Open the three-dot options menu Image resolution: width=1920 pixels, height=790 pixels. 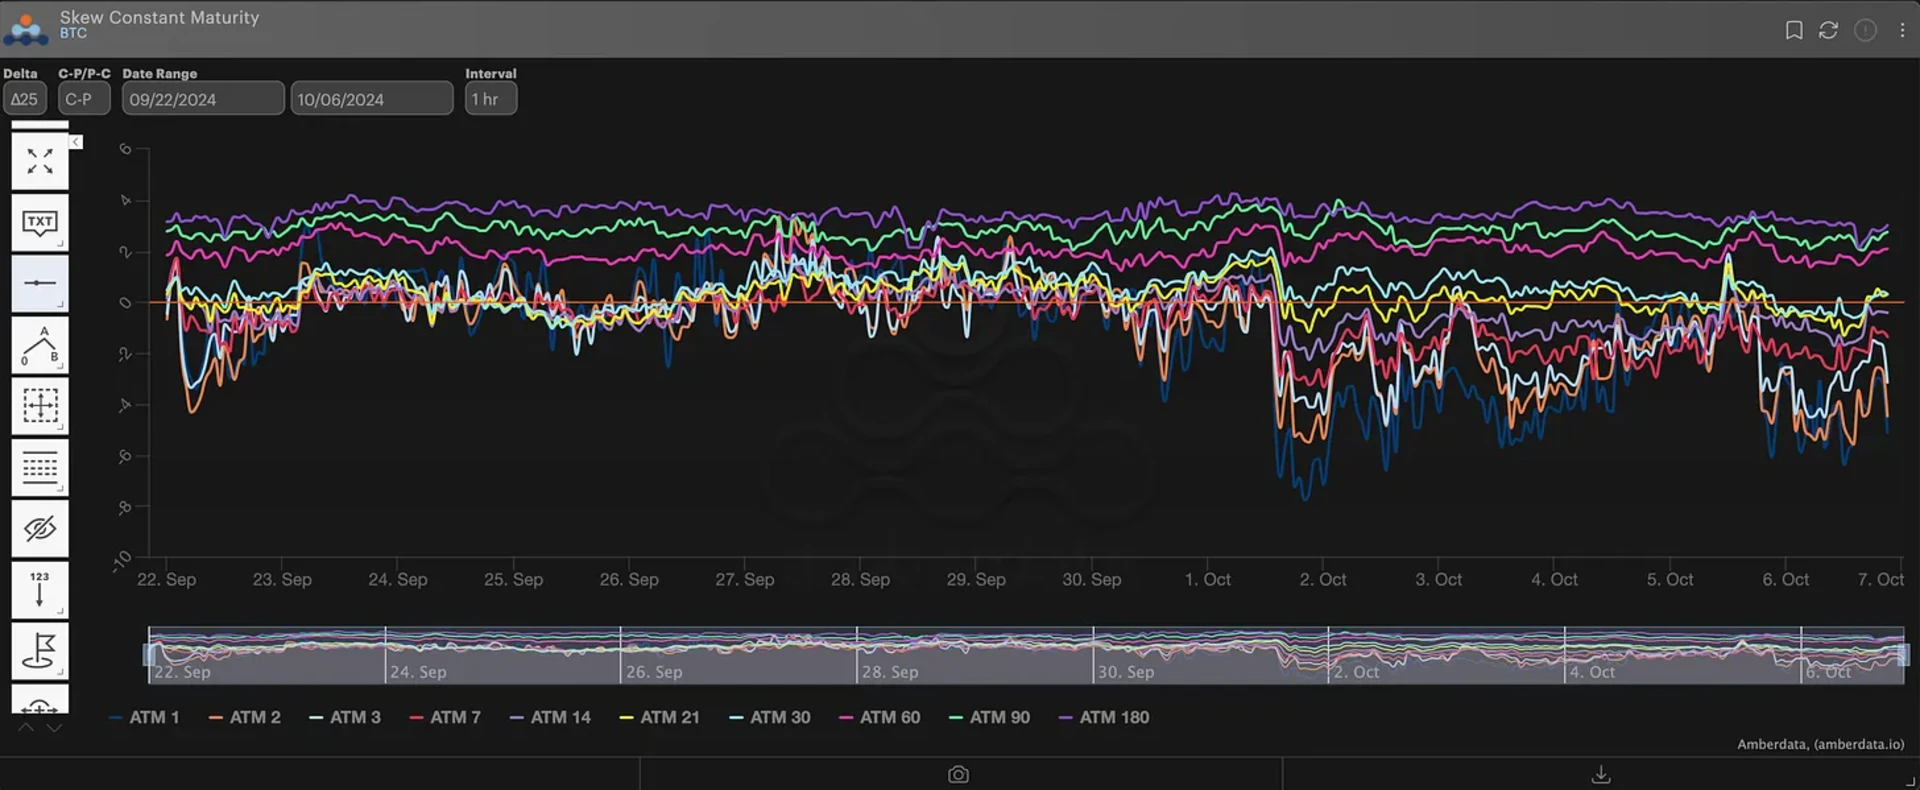pos(1902,30)
